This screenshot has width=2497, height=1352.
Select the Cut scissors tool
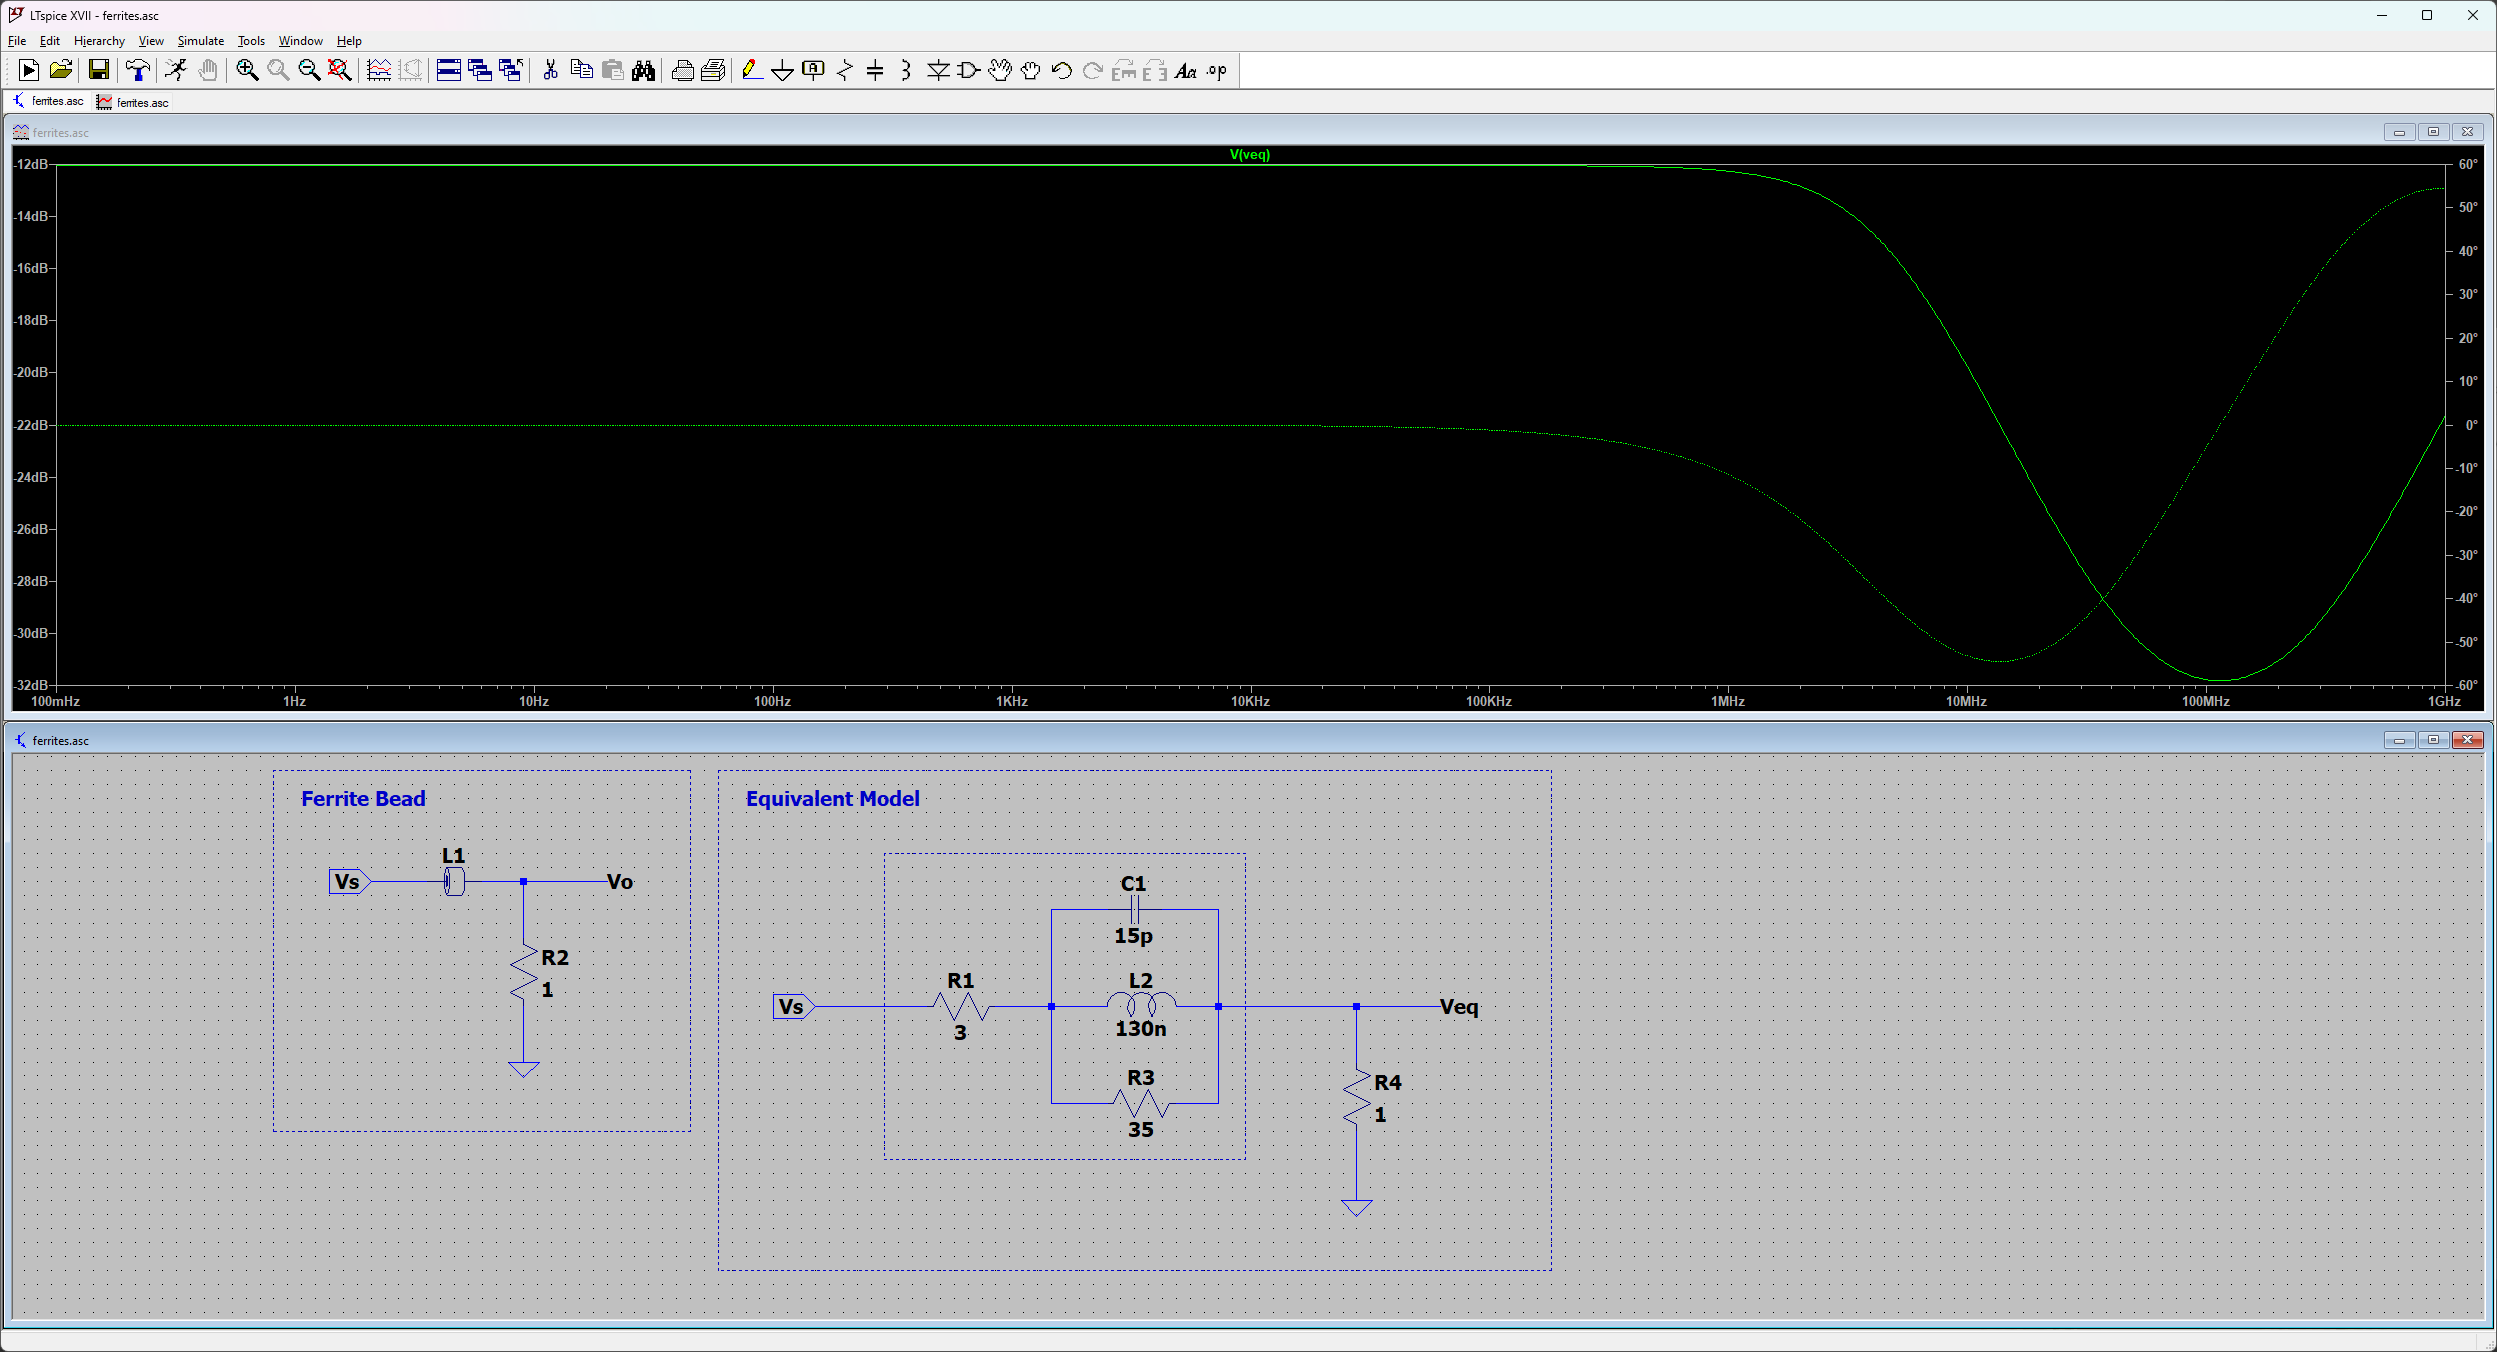click(x=550, y=70)
